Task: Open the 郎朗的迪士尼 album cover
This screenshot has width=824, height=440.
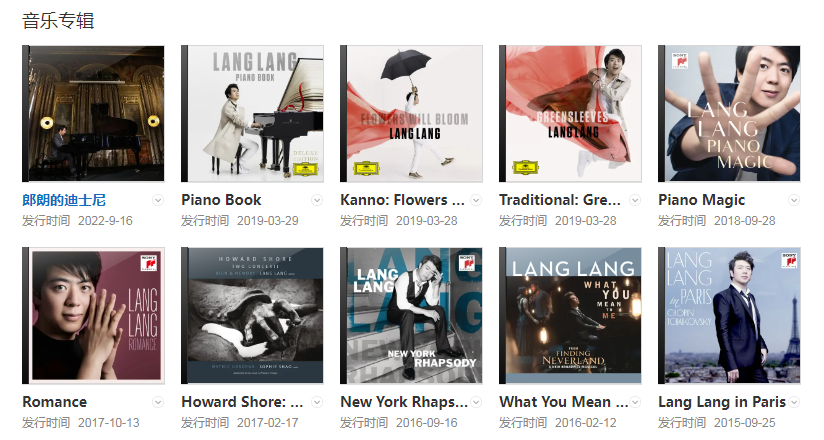Action: pyautogui.click(x=93, y=114)
